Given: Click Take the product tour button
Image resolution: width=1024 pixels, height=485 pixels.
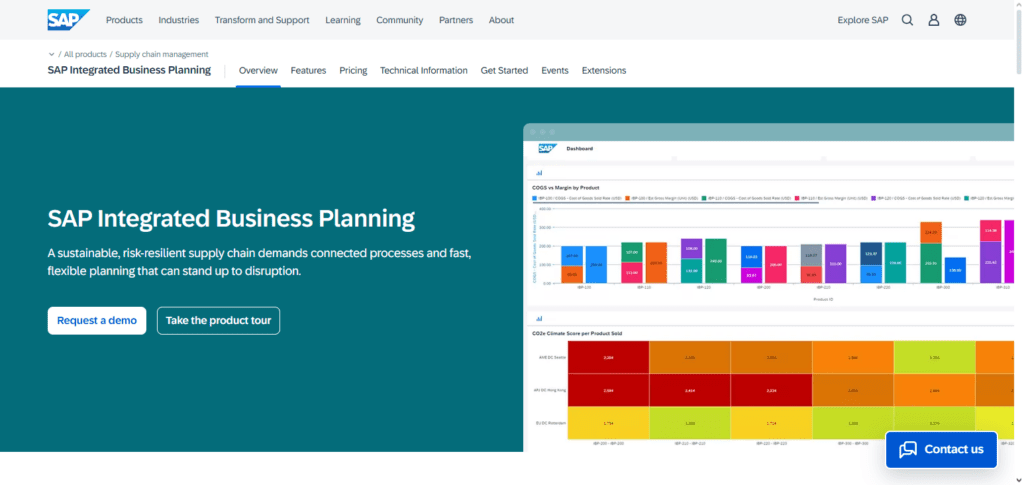Looking at the screenshot, I should (x=218, y=321).
